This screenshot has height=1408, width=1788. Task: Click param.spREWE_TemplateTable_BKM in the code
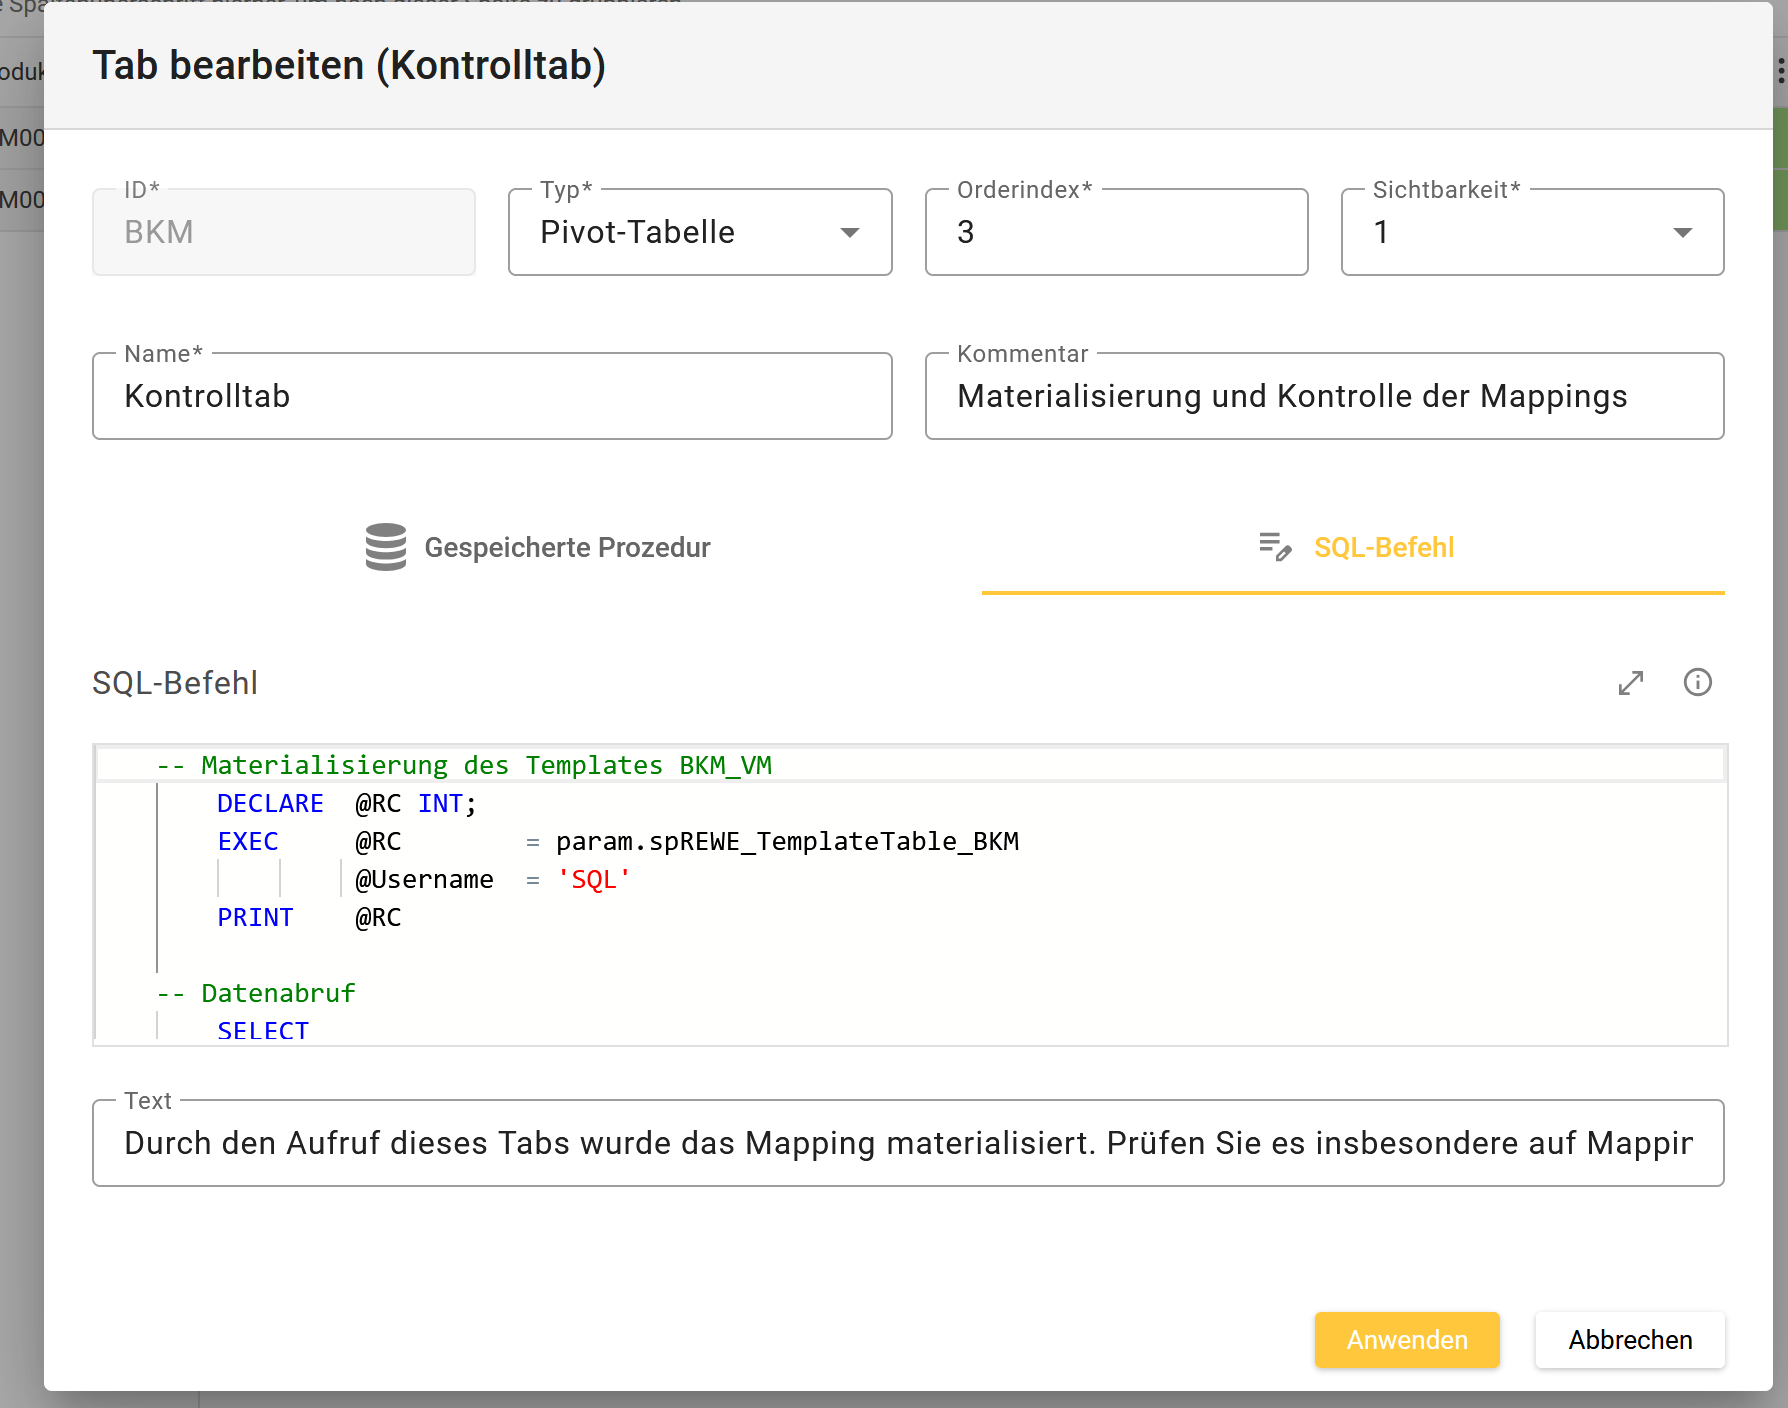[787, 842]
